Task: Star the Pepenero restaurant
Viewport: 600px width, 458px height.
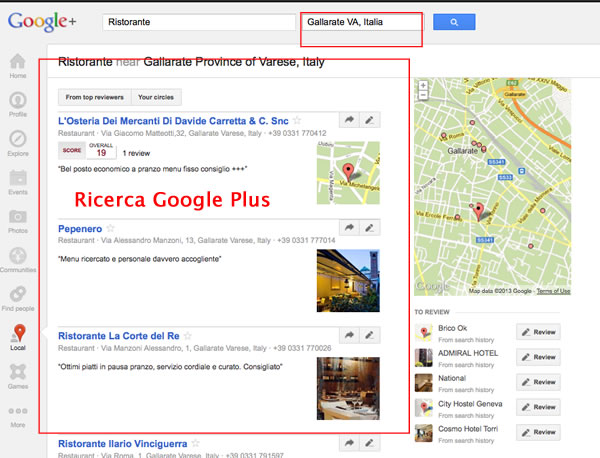Action: (x=111, y=228)
